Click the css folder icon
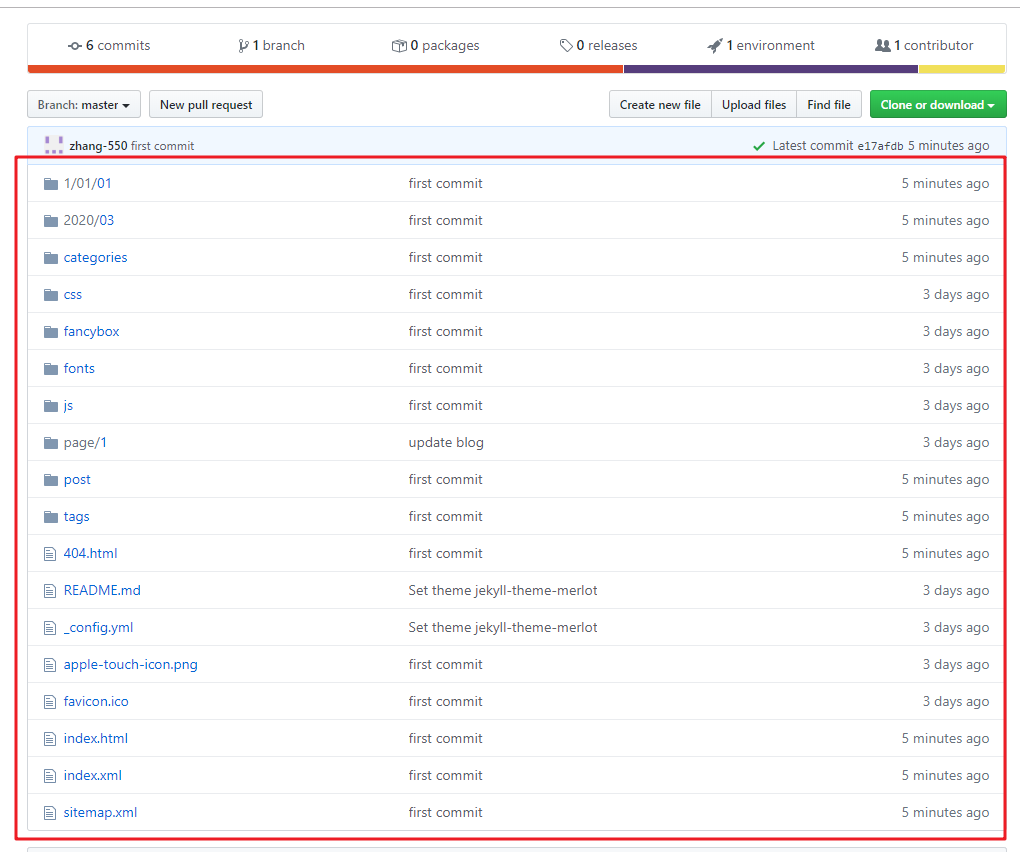Screen dimensions: 1020x852 click(51, 294)
